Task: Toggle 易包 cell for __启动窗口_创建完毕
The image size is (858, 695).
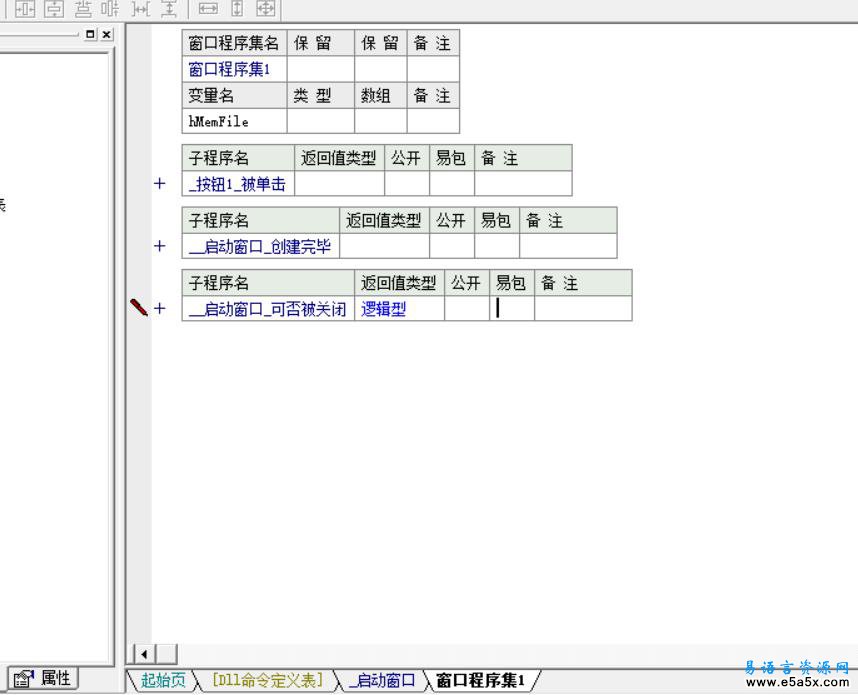Action: [x=497, y=247]
